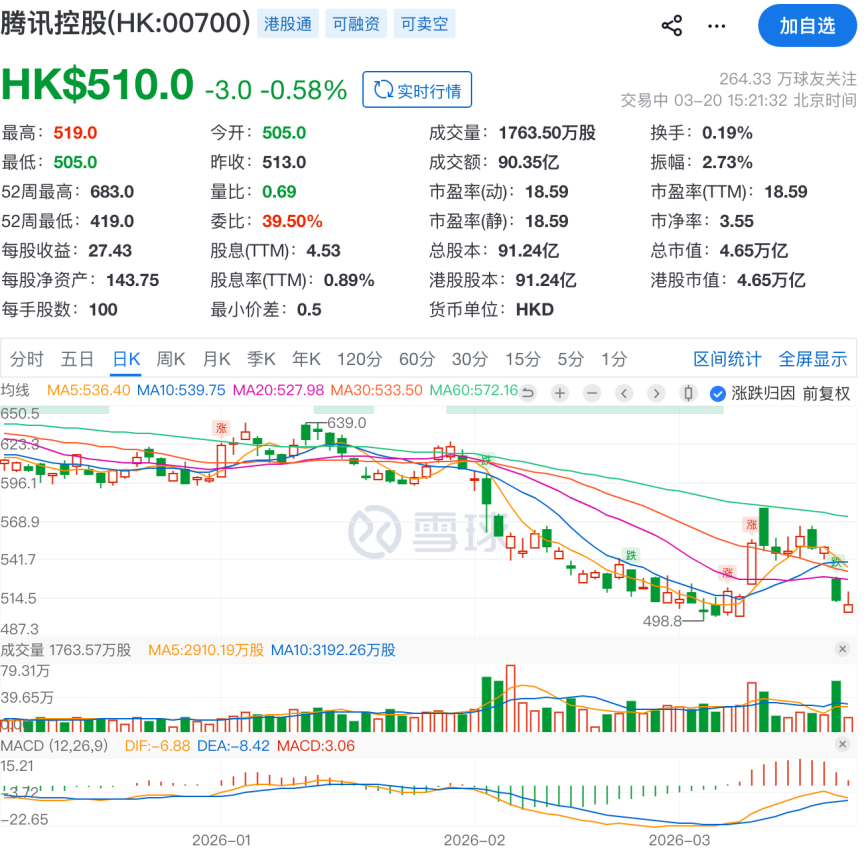Viewport: 866px width, 854px height.
Task: Click the 498.8 low price label on chart
Action: (663, 621)
